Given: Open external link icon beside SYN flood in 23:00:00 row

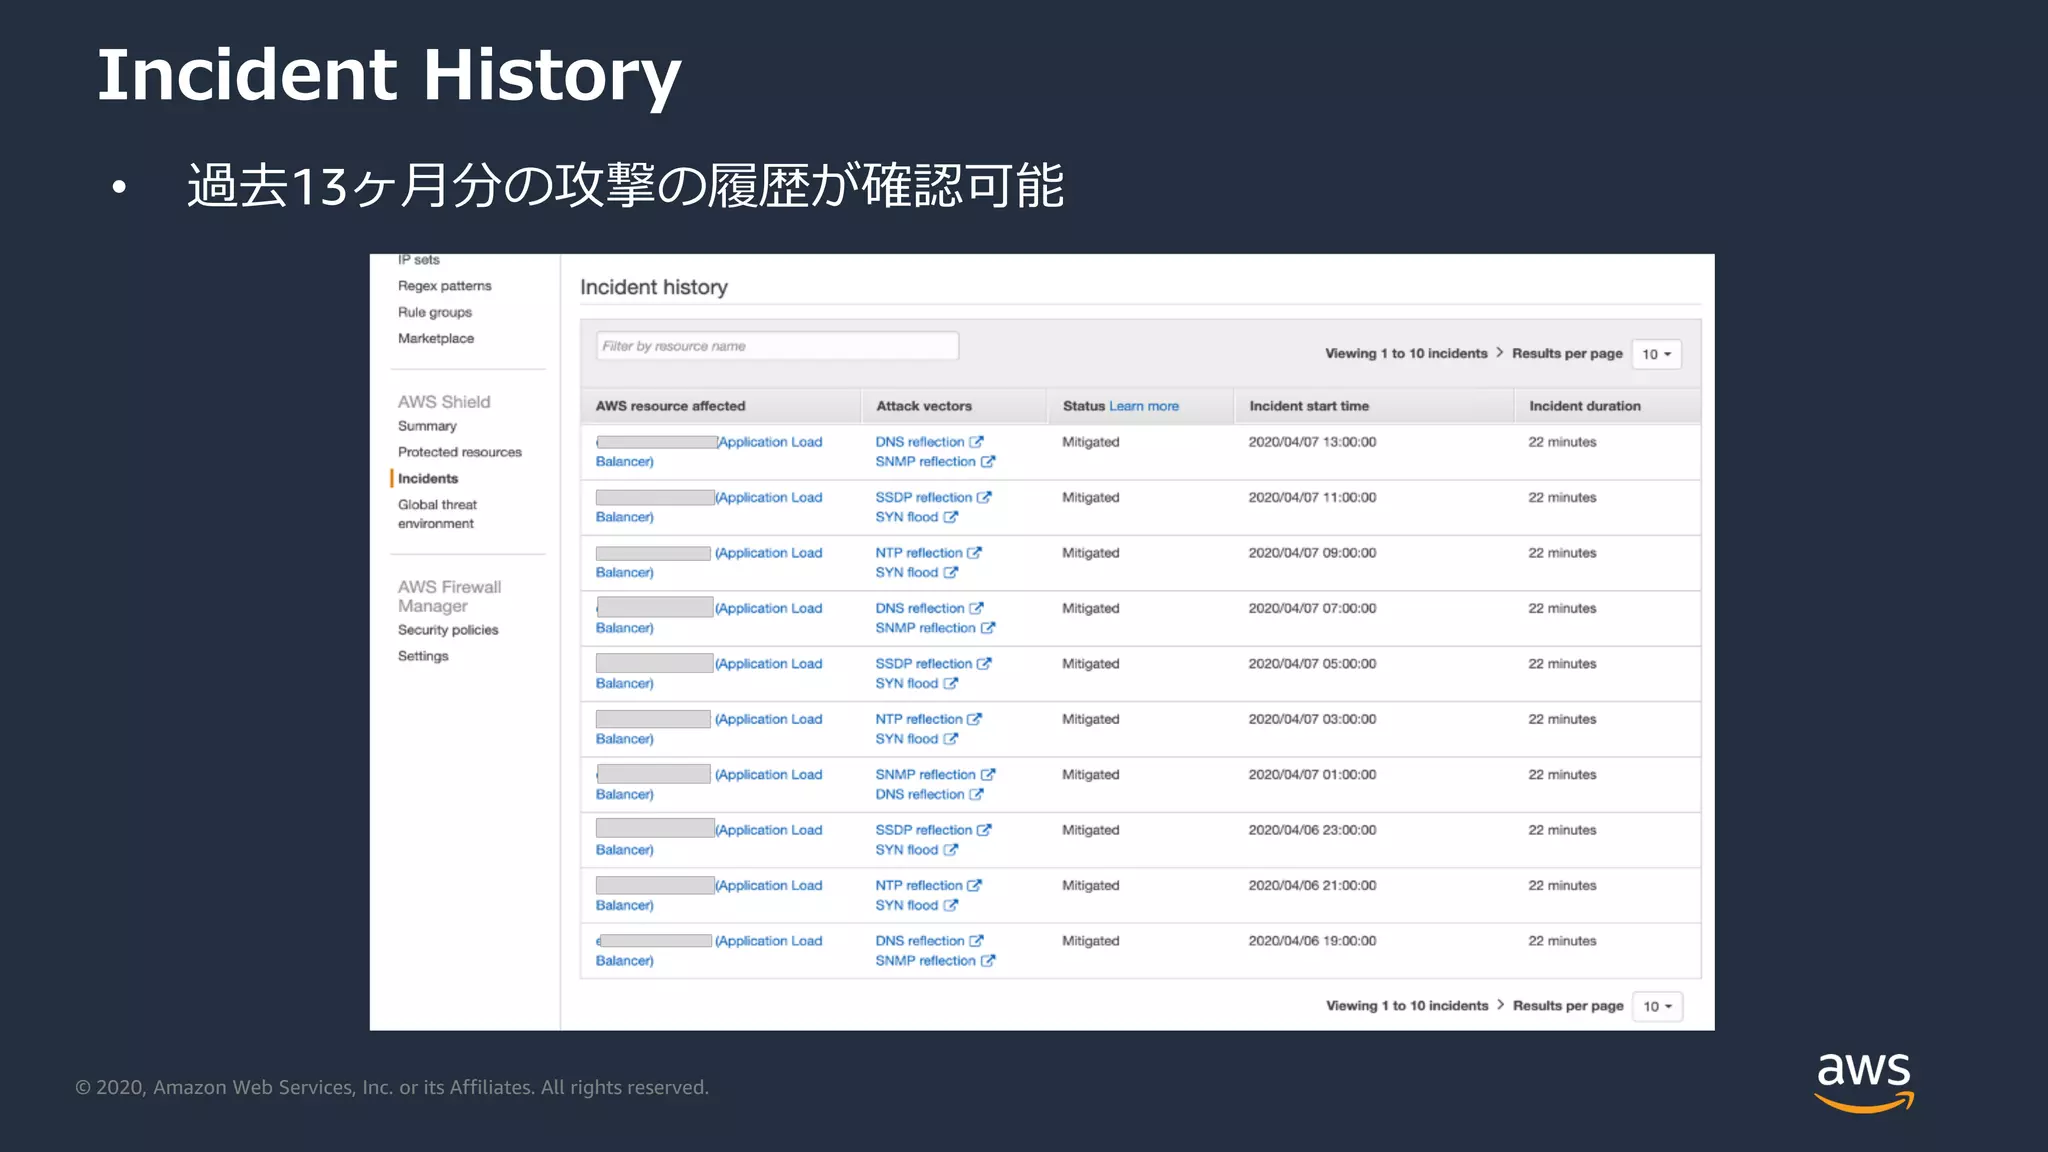Looking at the screenshot, I should pyautogui.click(x=951, y=850).
